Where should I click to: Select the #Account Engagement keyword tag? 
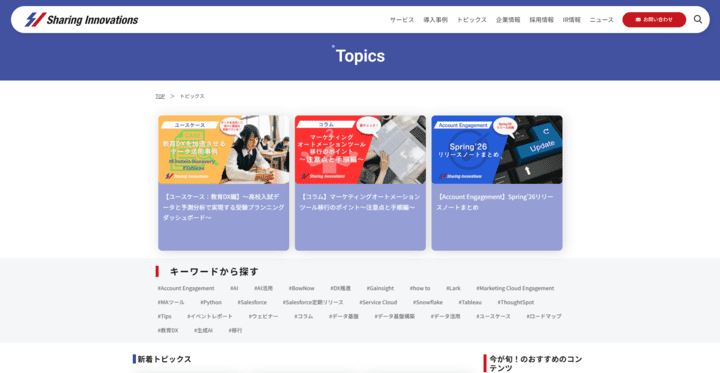point(186,288)
